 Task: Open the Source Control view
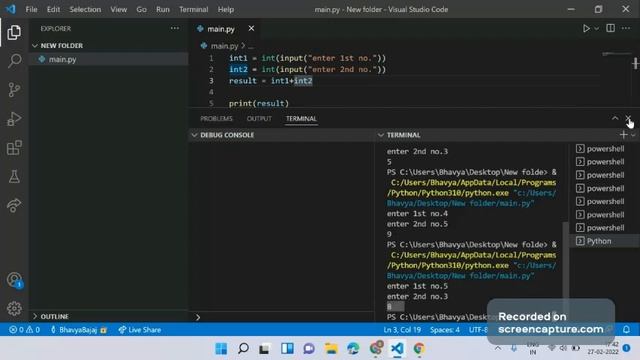pyautogui.click(x=14, y=89)
